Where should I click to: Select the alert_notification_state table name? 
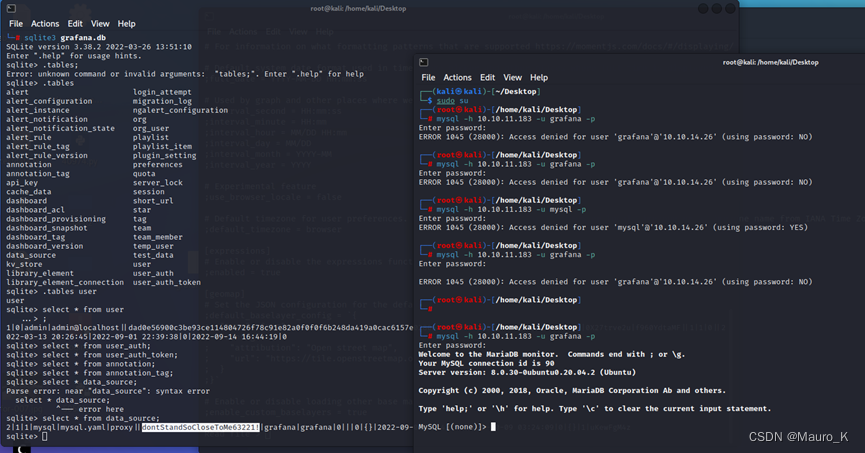(60, 128)
